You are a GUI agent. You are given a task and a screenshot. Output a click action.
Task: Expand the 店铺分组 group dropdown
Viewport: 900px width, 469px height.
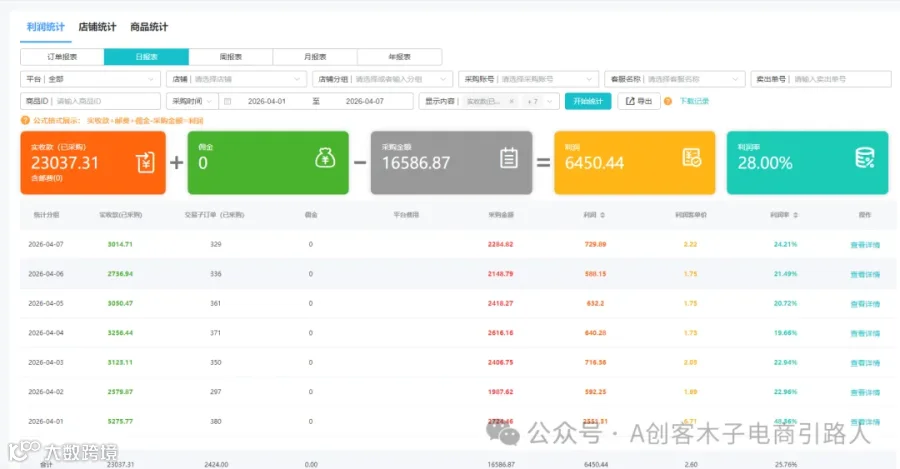pos(382,79)
